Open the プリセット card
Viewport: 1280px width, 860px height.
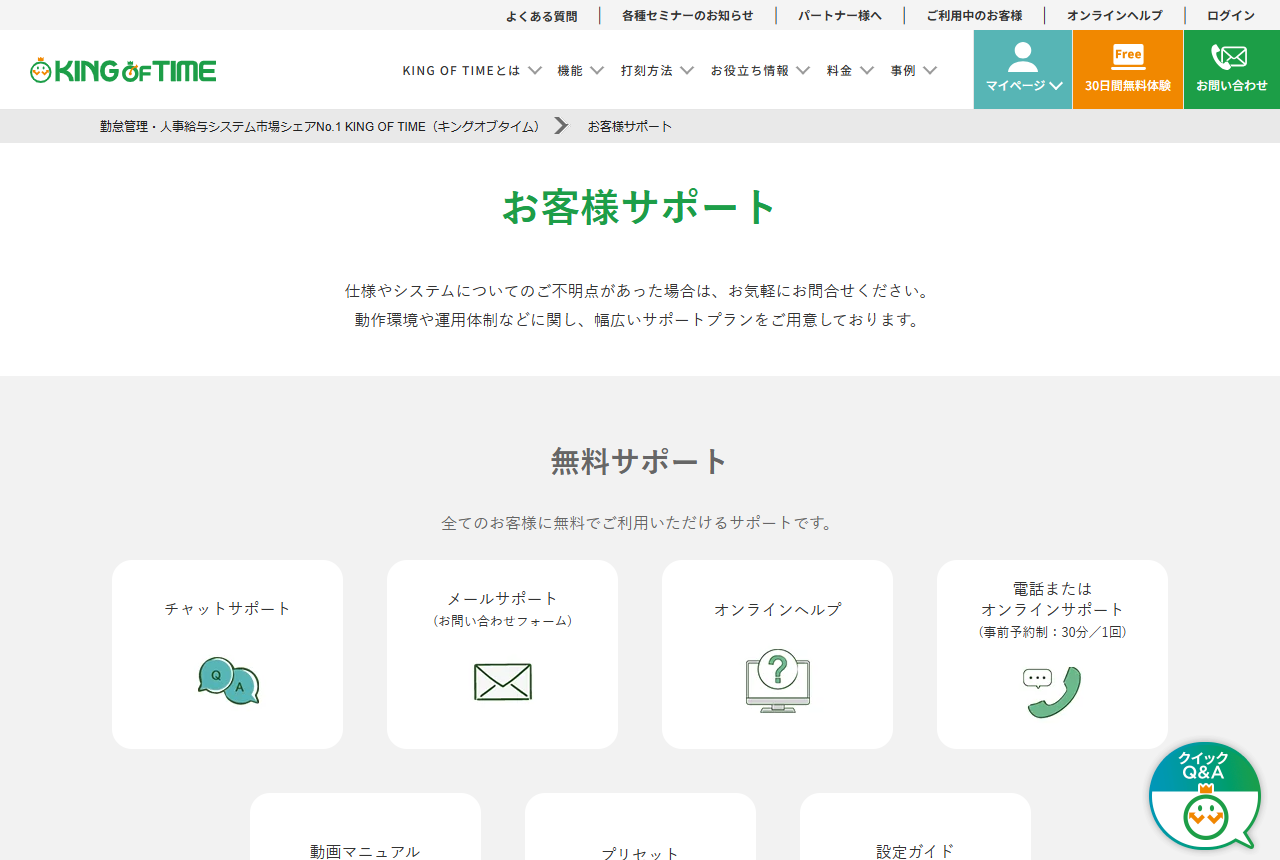(x=640, y=827)
